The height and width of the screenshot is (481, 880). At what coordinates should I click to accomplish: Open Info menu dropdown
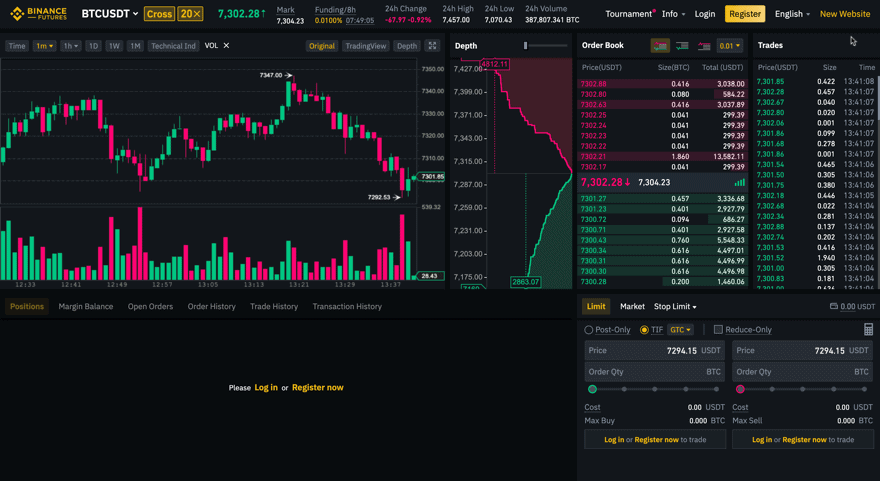673,14
